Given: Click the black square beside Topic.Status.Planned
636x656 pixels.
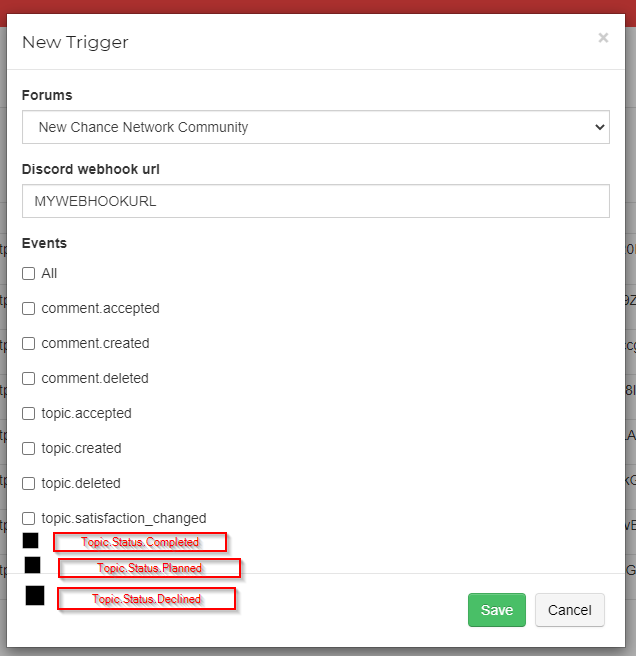Looking at the screenshot, I should pos(32,565).
